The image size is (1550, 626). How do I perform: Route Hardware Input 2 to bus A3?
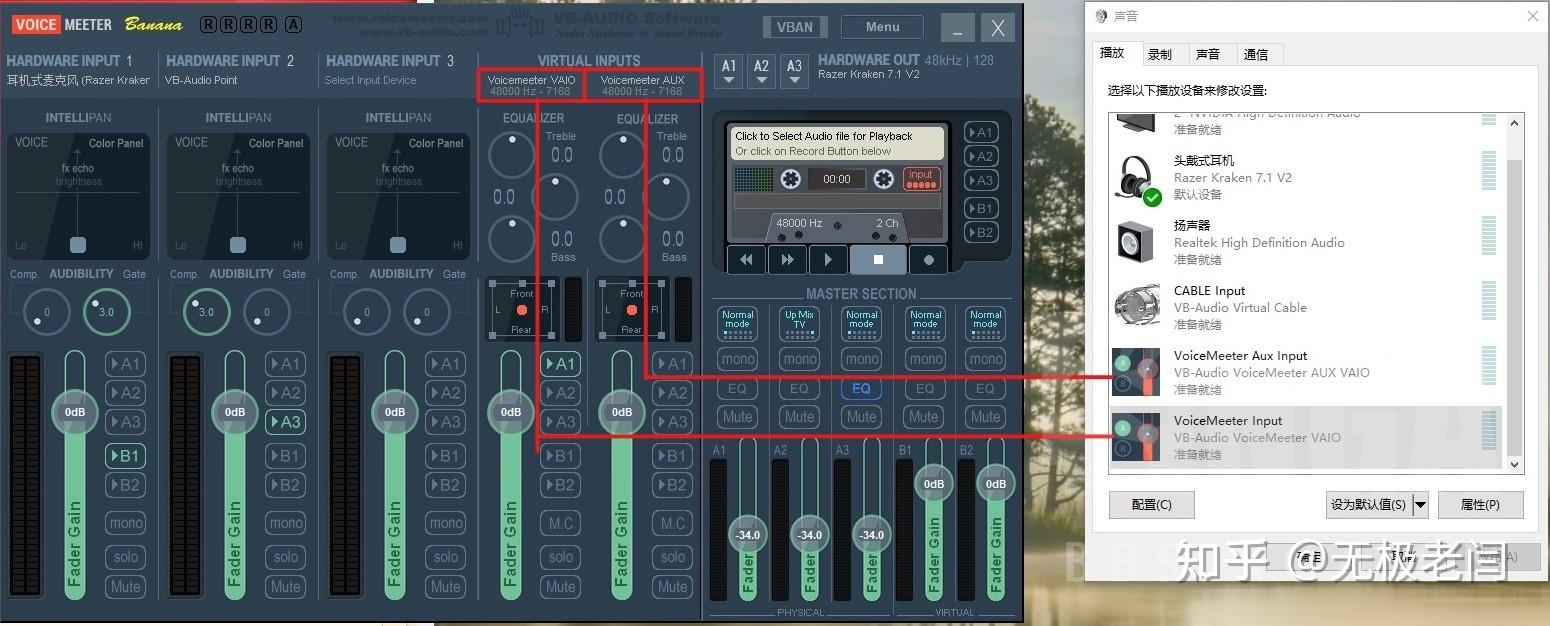click(285, 422)
